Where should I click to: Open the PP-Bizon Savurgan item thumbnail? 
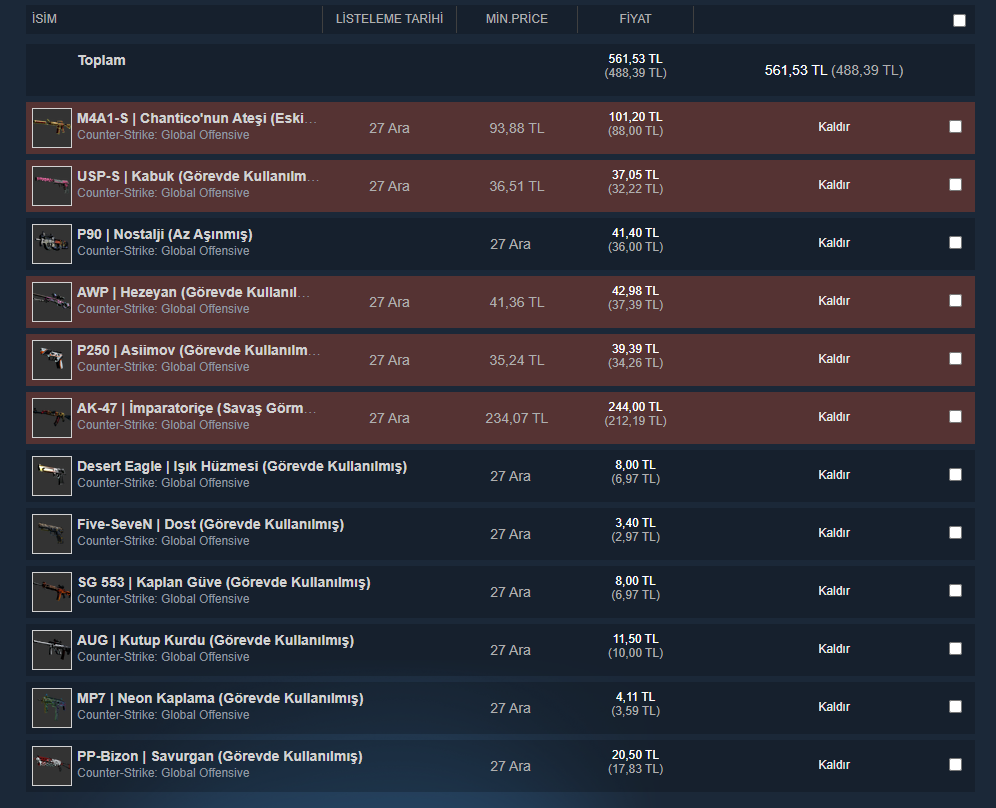coord(52,766)
